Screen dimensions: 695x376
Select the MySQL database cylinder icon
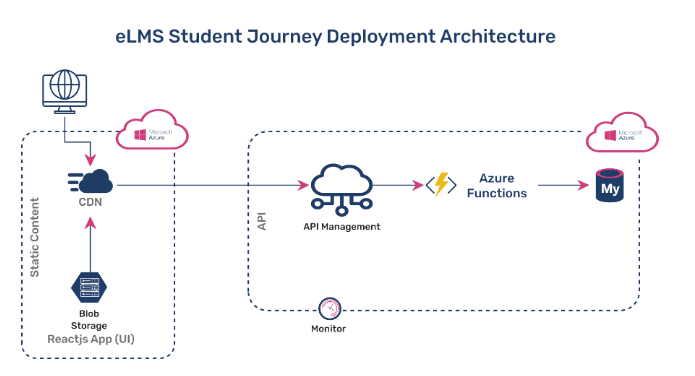(x=610, y=185)
